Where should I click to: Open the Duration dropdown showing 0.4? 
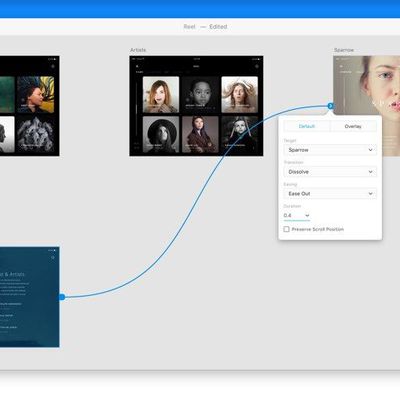click(297, 216)
